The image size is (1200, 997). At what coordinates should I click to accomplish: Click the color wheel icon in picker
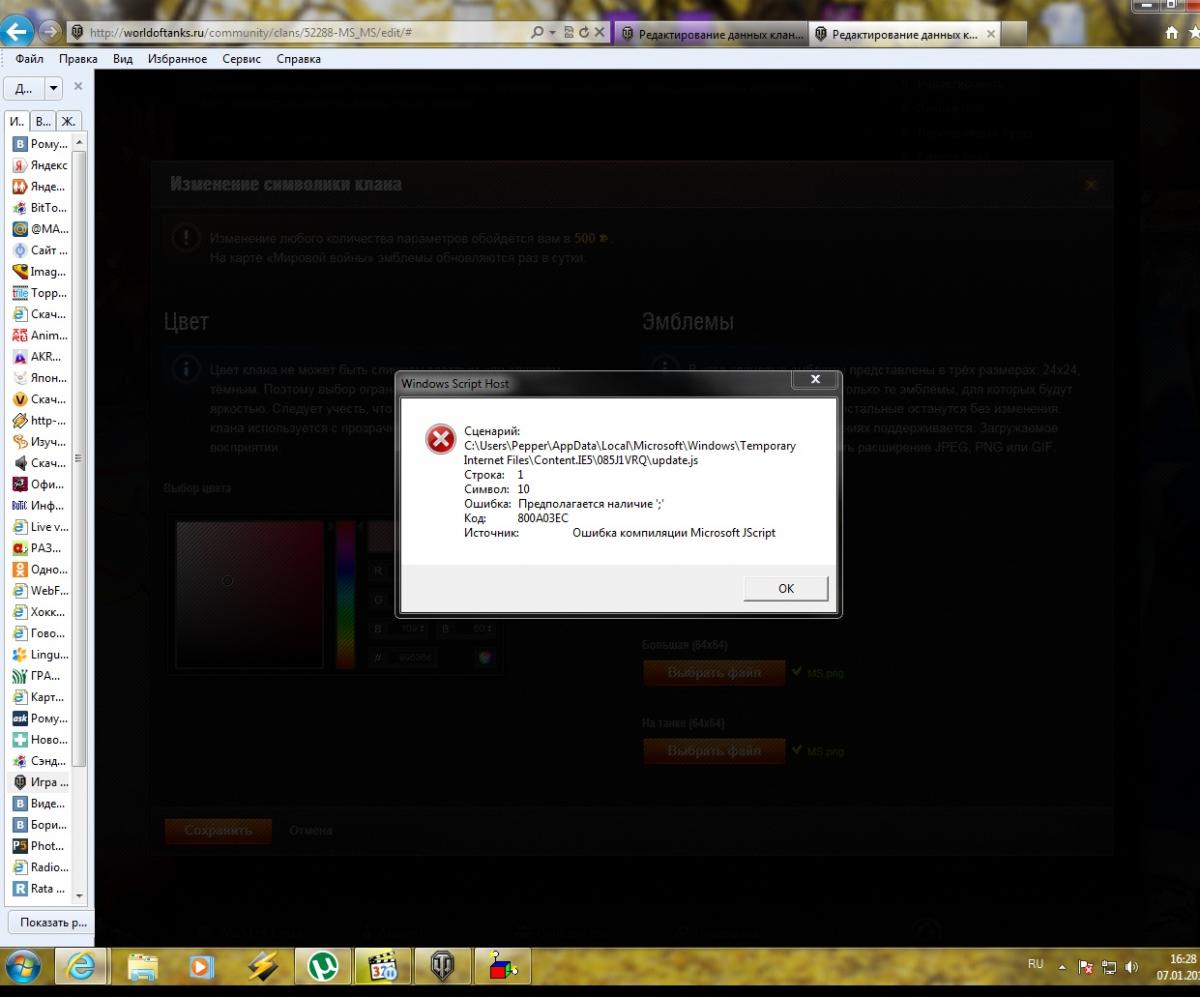[484, 657]
